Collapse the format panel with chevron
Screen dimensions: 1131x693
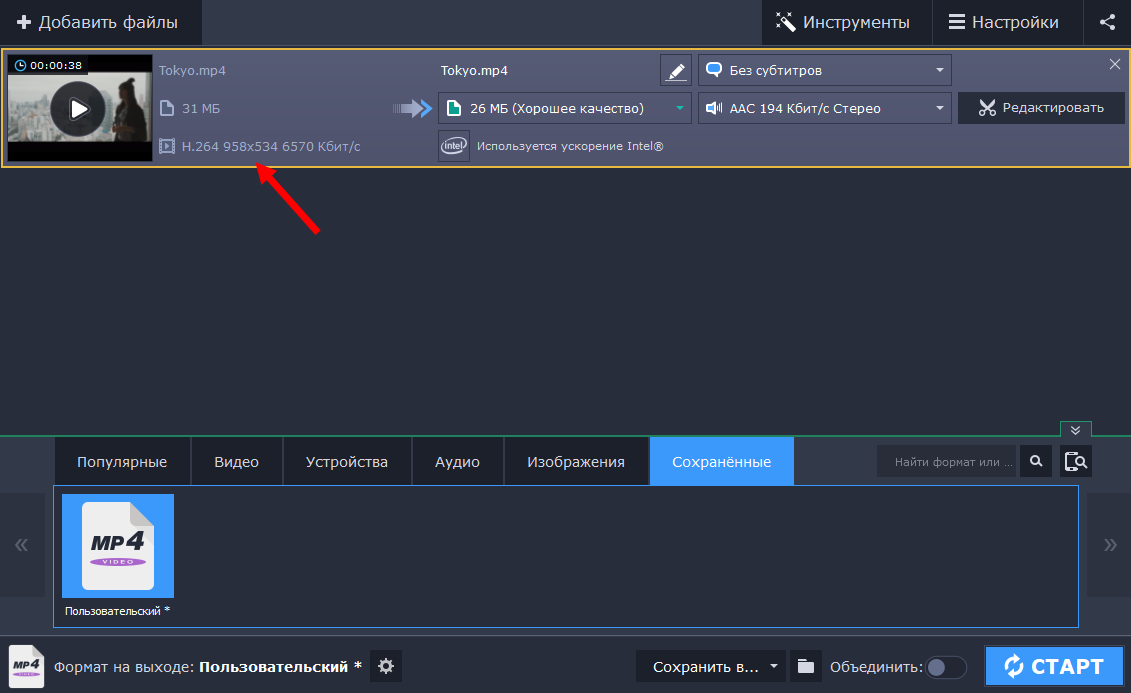1075,430
